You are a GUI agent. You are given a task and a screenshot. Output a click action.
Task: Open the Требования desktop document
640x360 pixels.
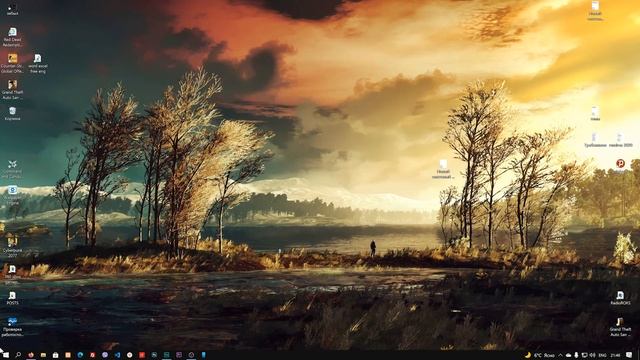[x=595, y=140]
